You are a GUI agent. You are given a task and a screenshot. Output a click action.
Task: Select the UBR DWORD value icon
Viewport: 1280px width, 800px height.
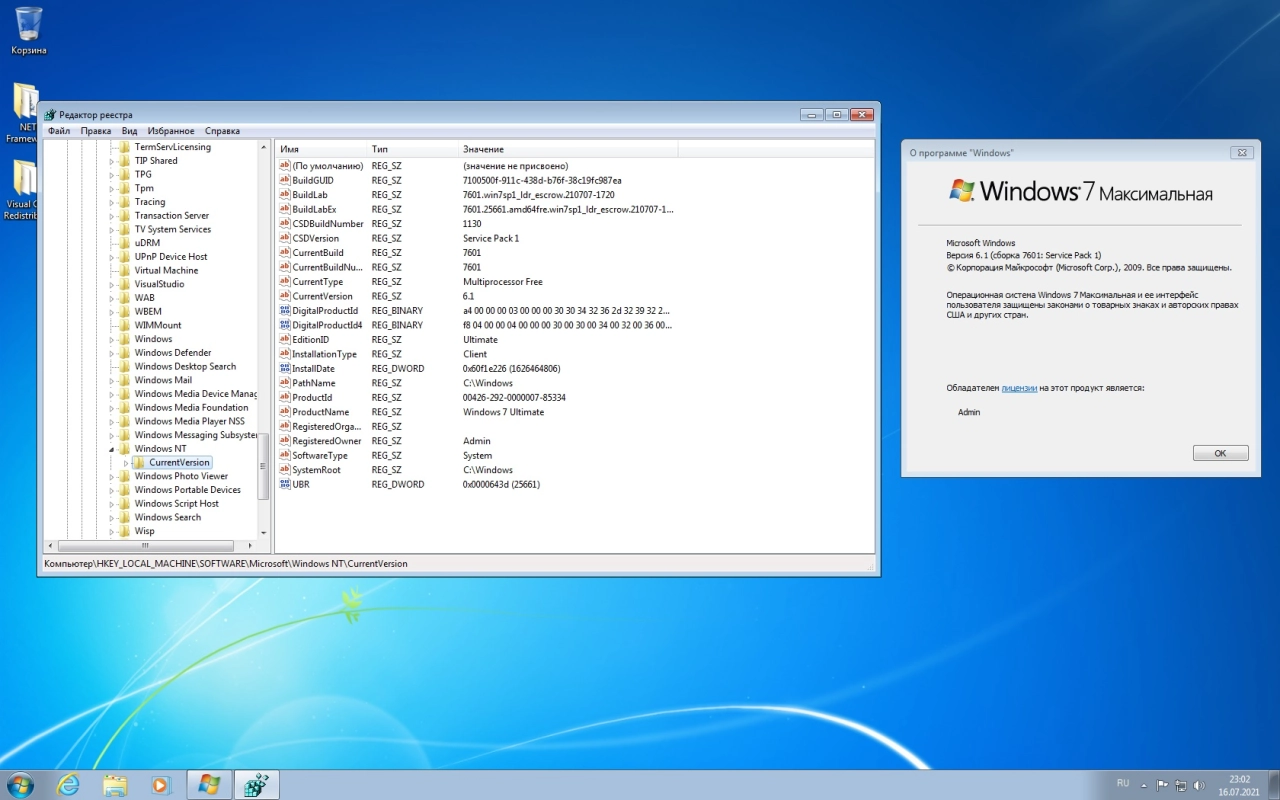point(284,484)
